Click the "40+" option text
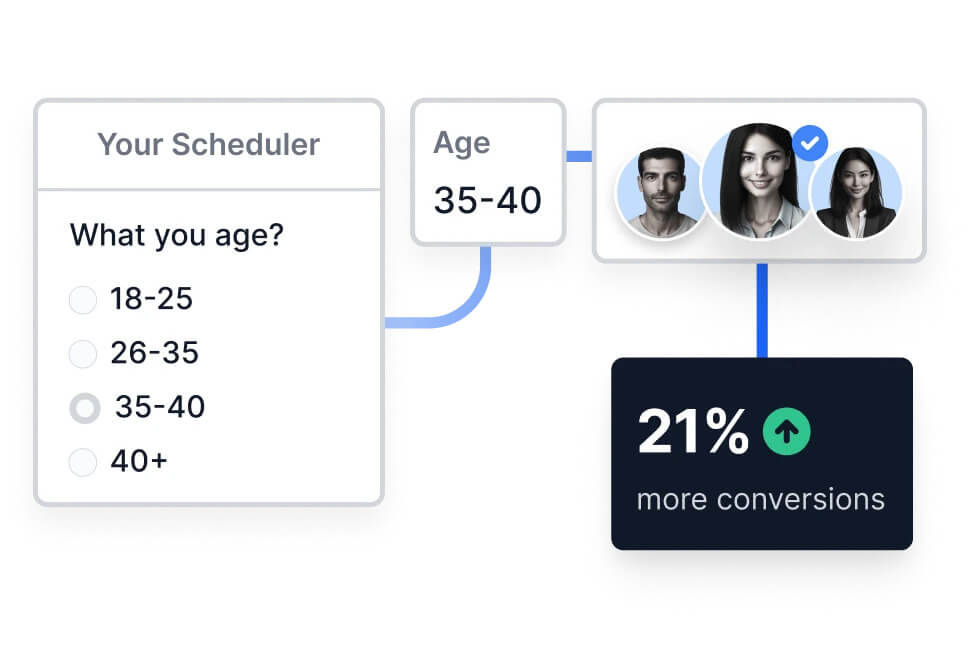The width and height of the screenshot is (969, 645). (139, 462)
